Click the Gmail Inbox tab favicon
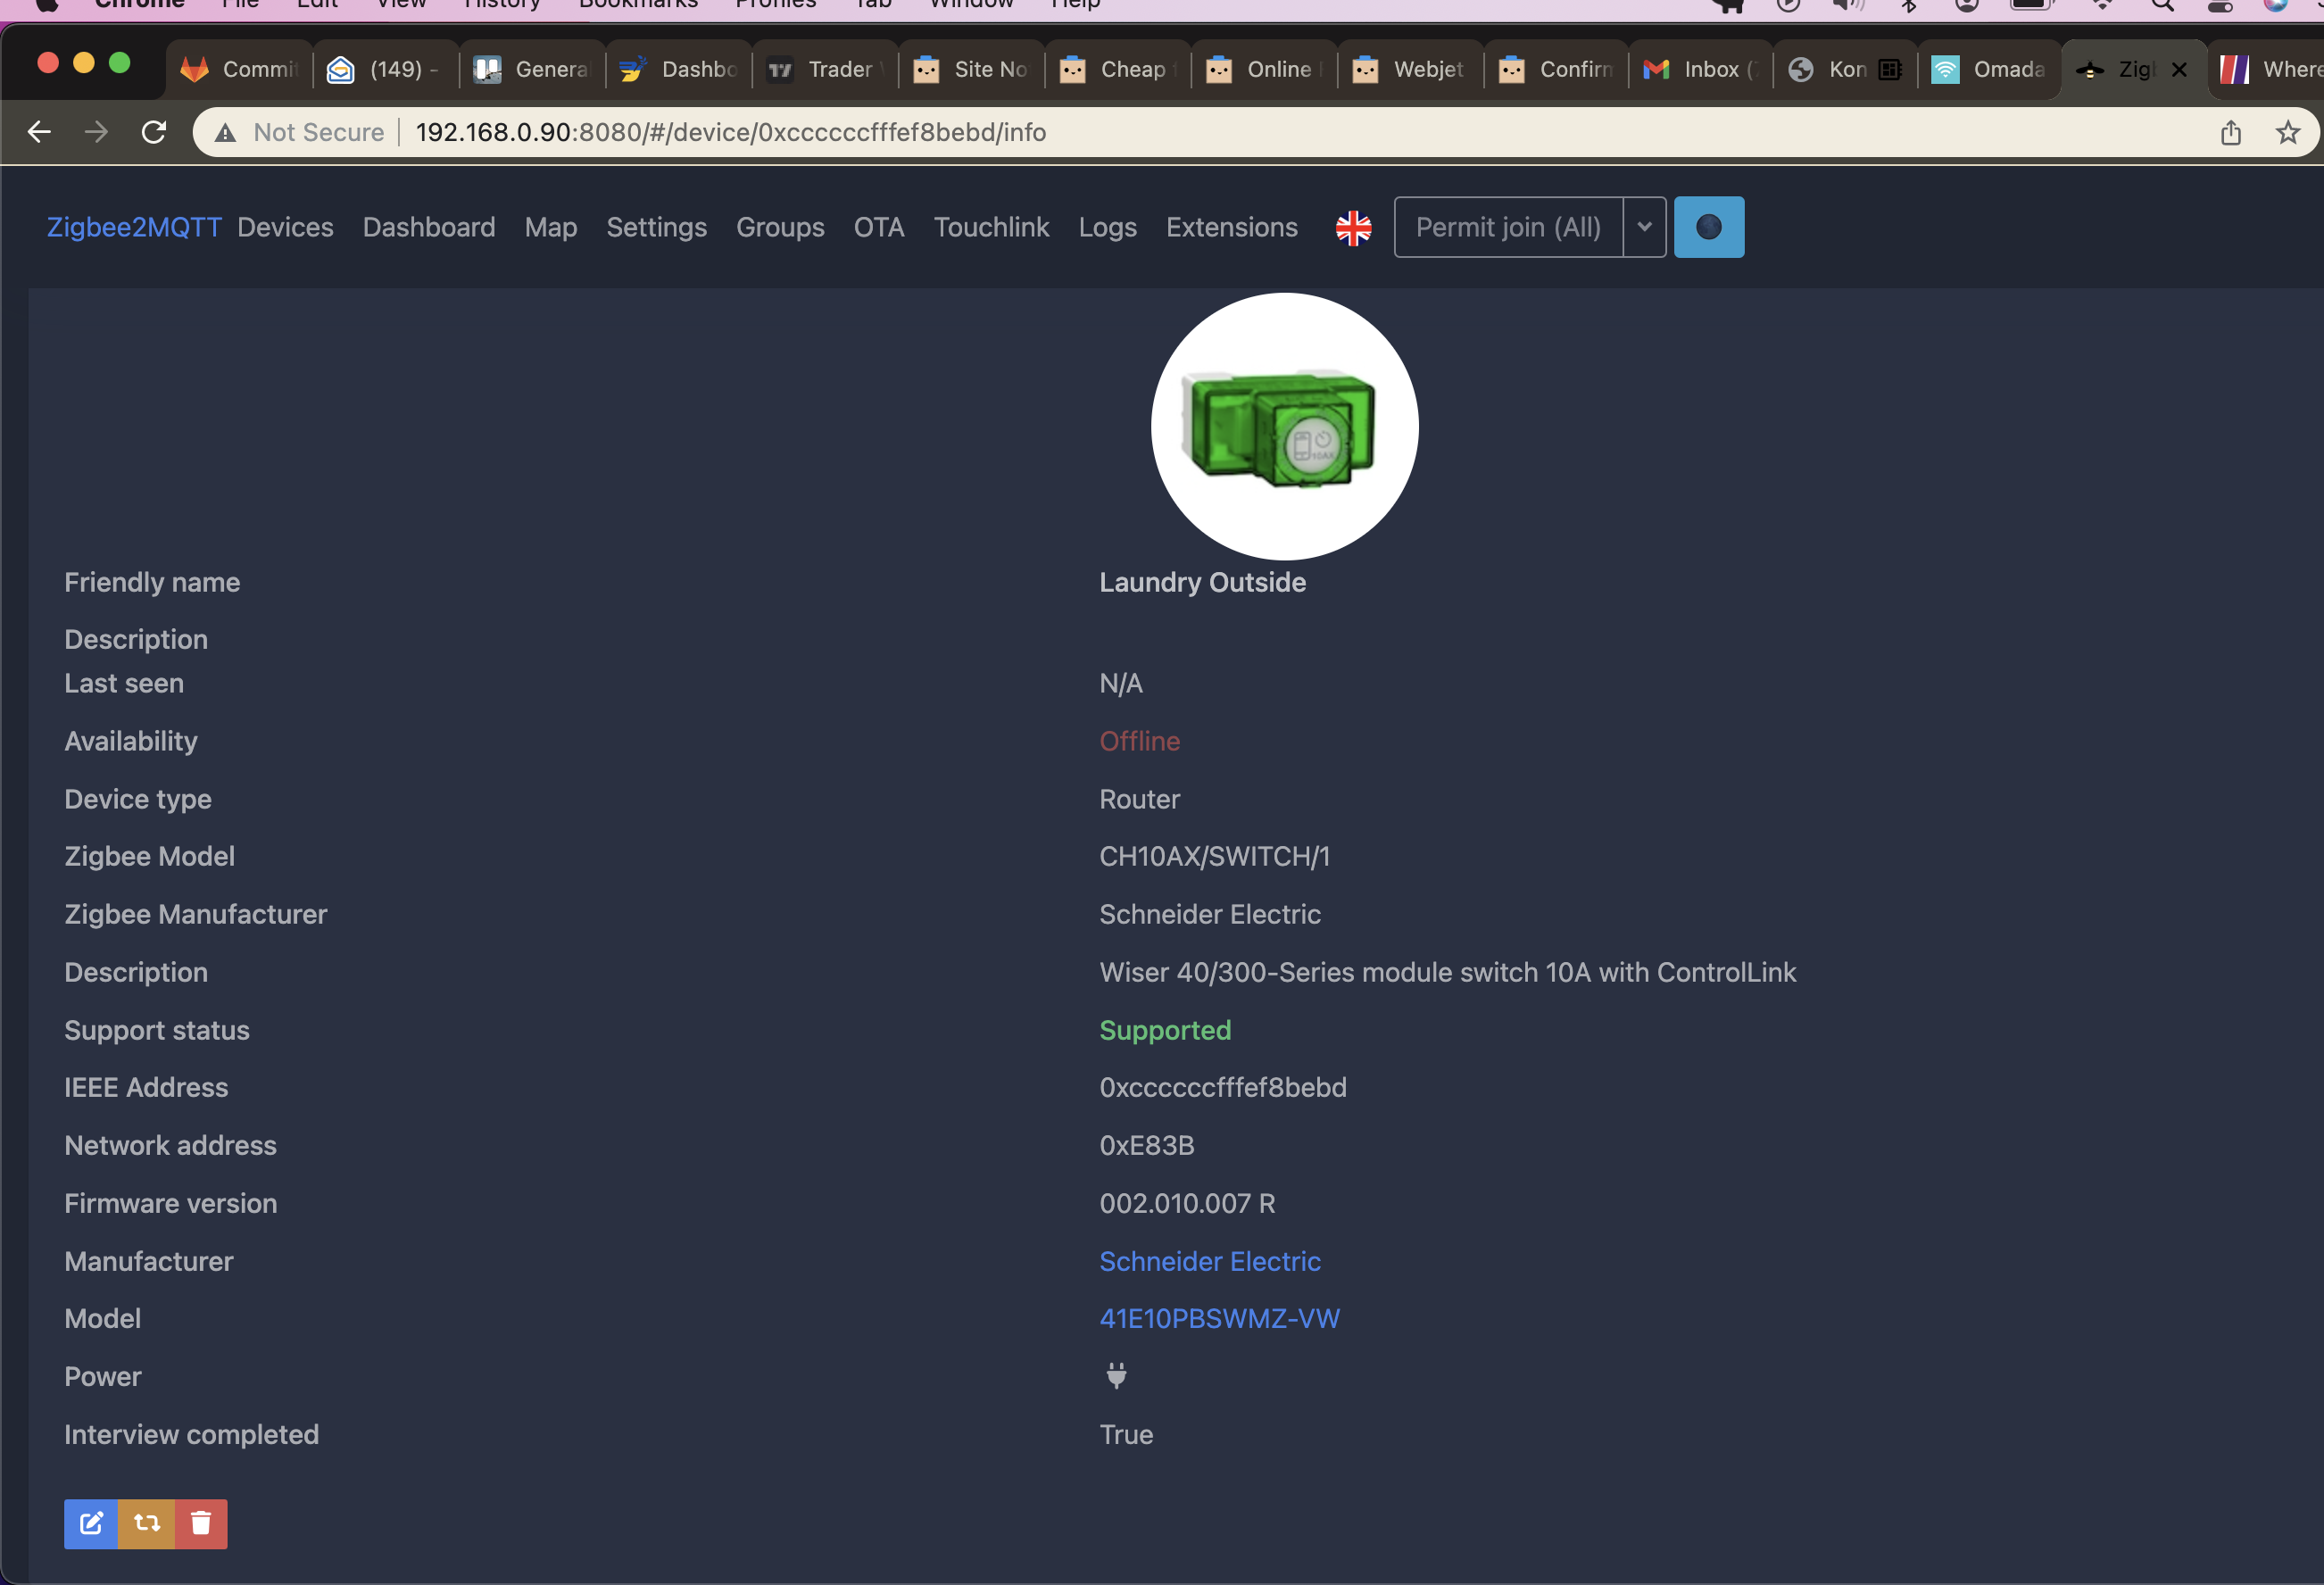This screenshot has width=2324, height=1585. click(1656, 69)
